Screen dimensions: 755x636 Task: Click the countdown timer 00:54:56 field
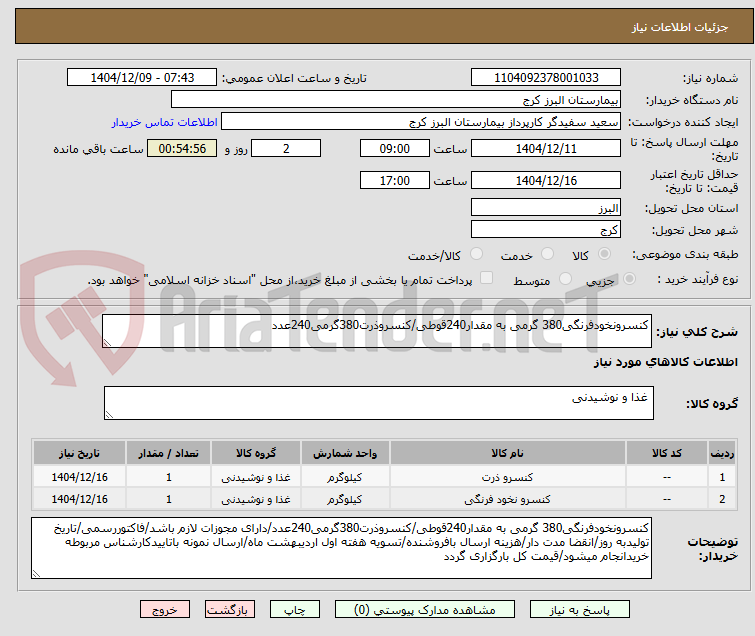pos(182,148)
